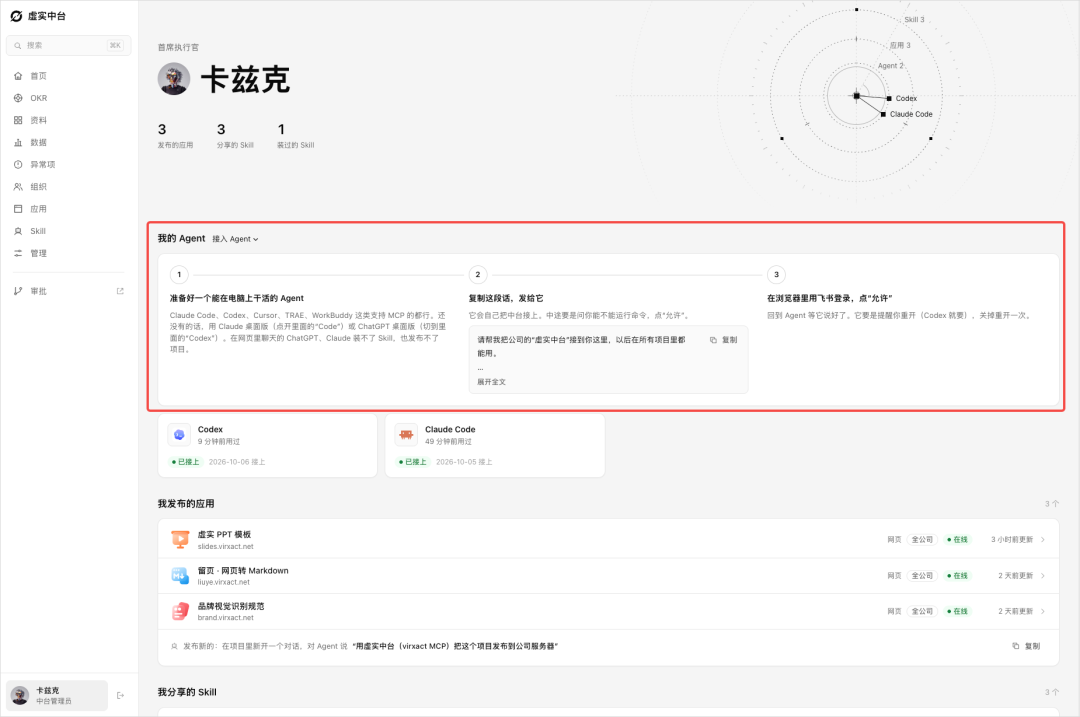Viewport: 1080px width, 717px height.
Task: Click the 2026-10-06 接上 date on the Codex card
Action: click(x=237, y=461)
